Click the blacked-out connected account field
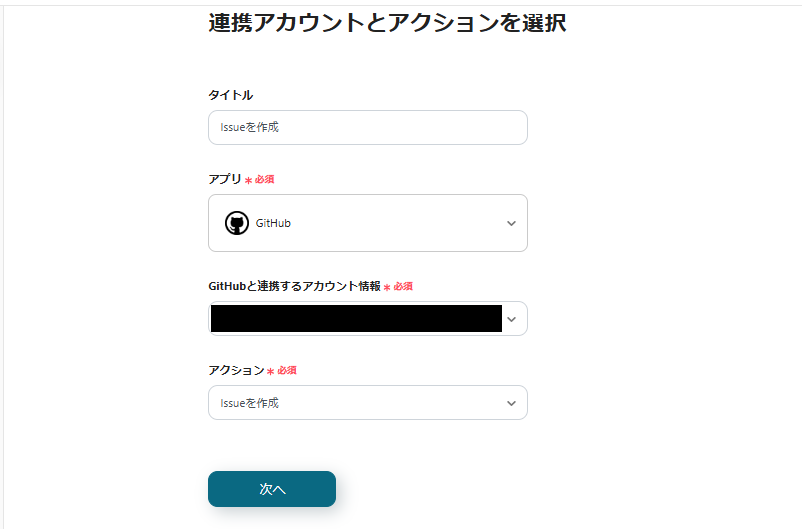The image size is (802, 529). (x=355, y=319)
